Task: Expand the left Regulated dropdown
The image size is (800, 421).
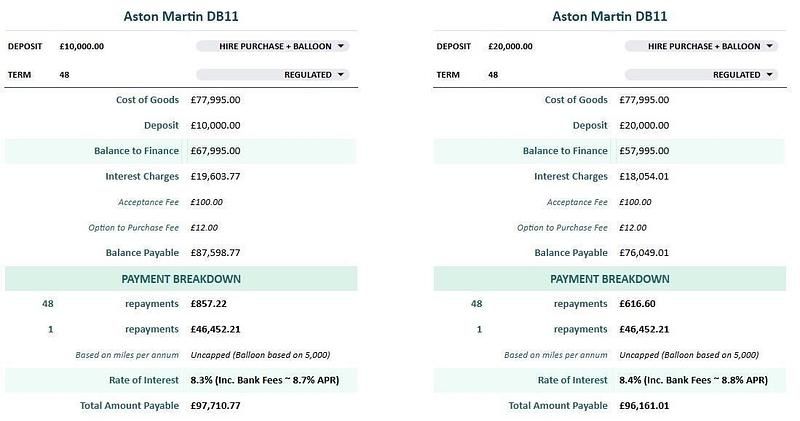Action: pos(271,74)
